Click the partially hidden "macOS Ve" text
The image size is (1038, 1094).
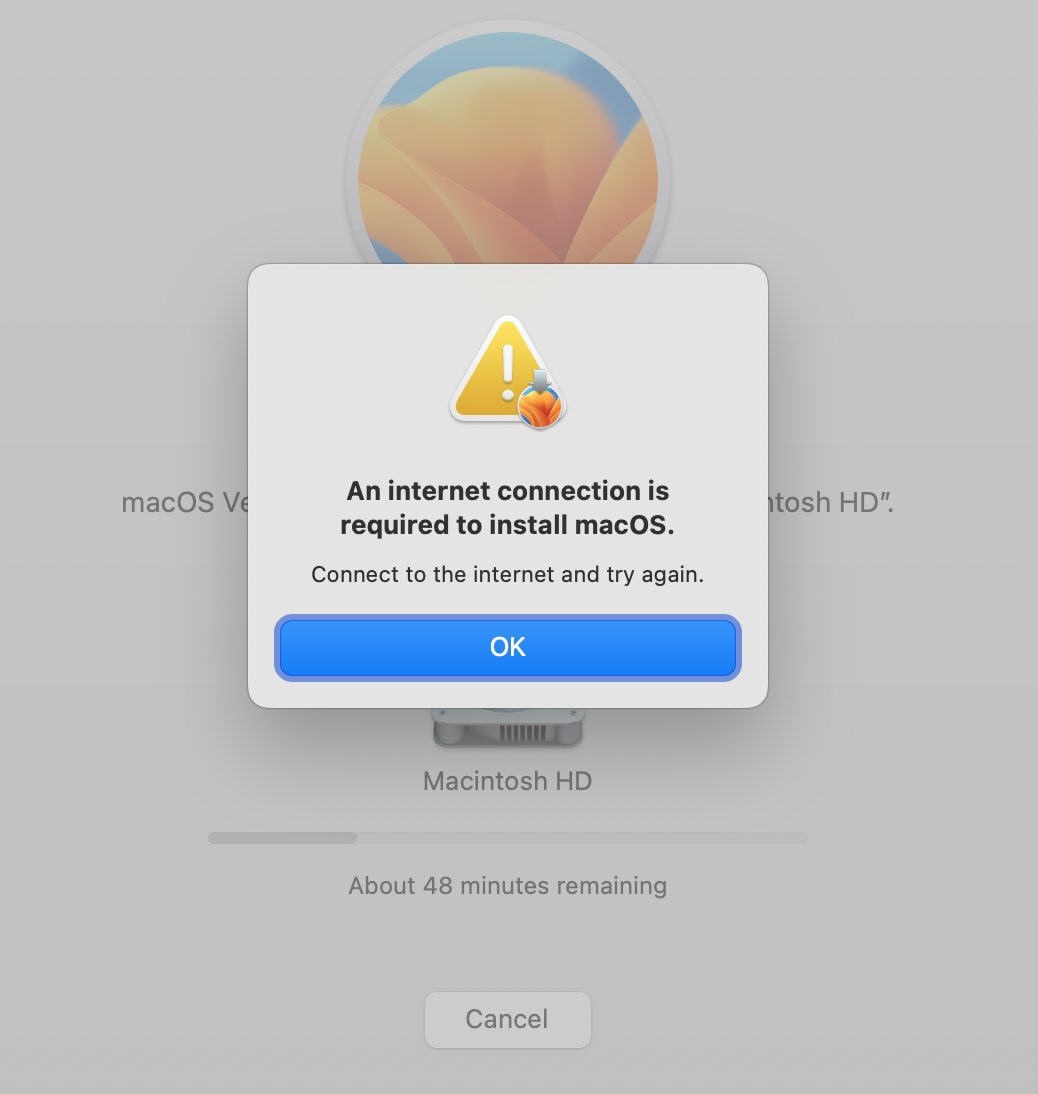click(185, 502)
